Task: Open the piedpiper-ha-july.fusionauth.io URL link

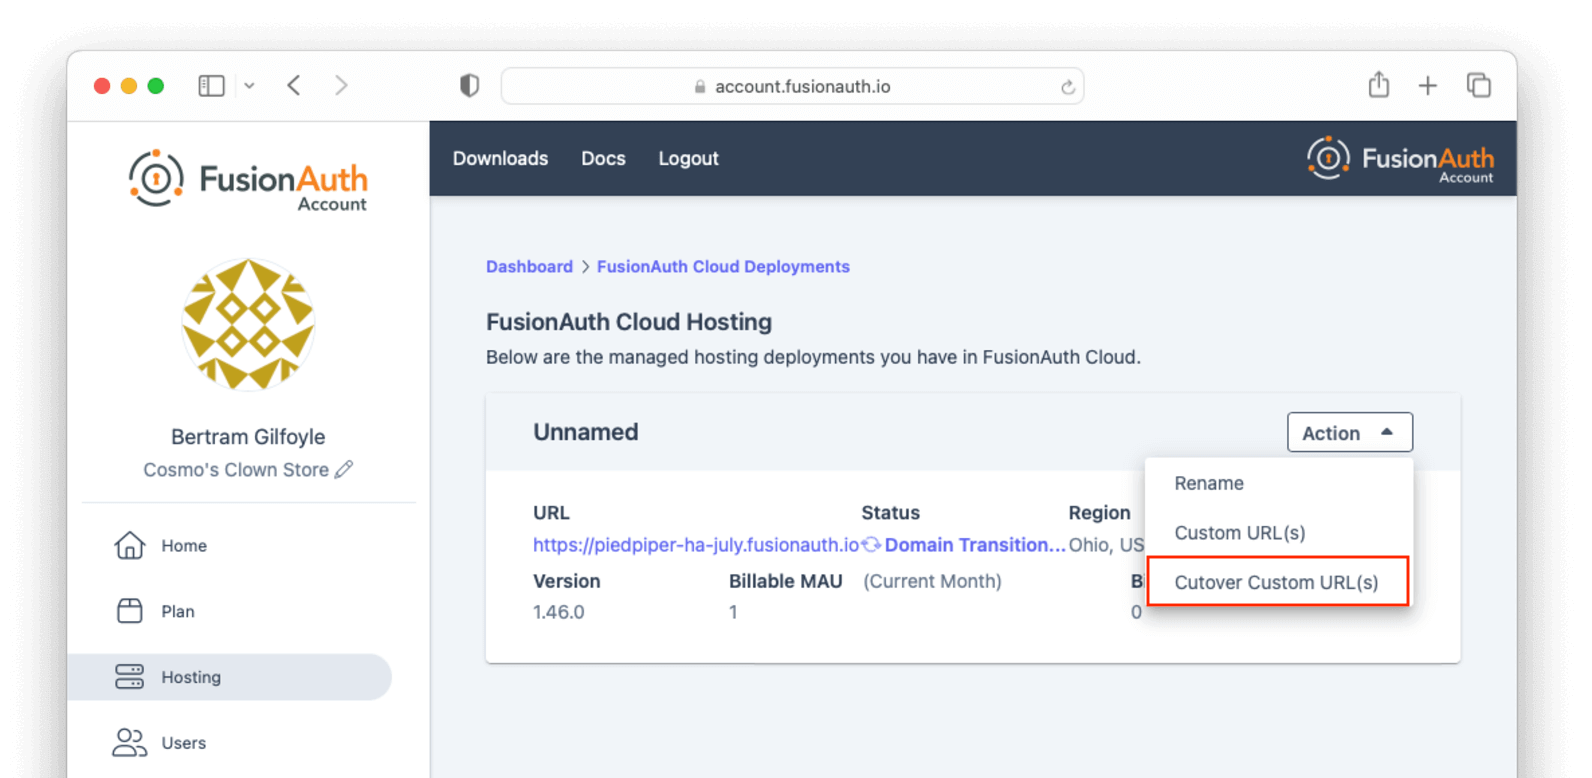Action: (x=696, y=545)
